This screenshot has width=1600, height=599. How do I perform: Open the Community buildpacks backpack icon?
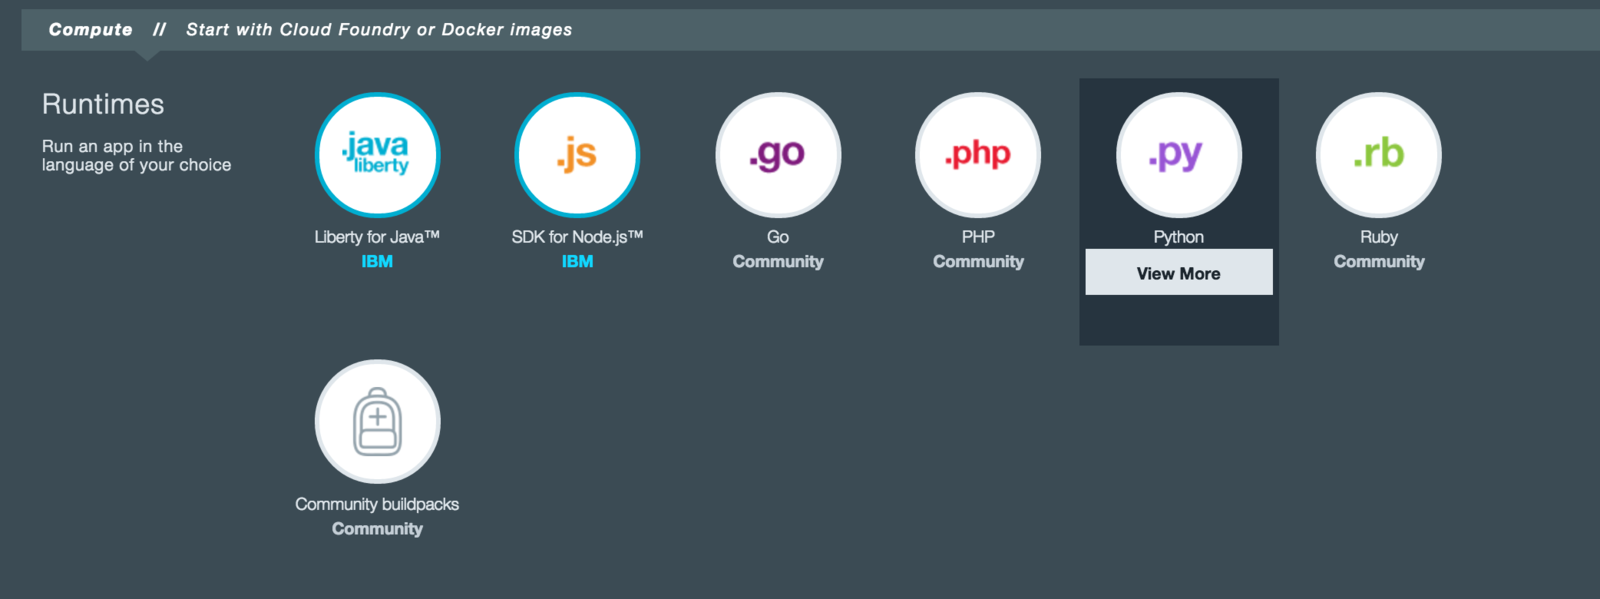click(x=378, y=422)
